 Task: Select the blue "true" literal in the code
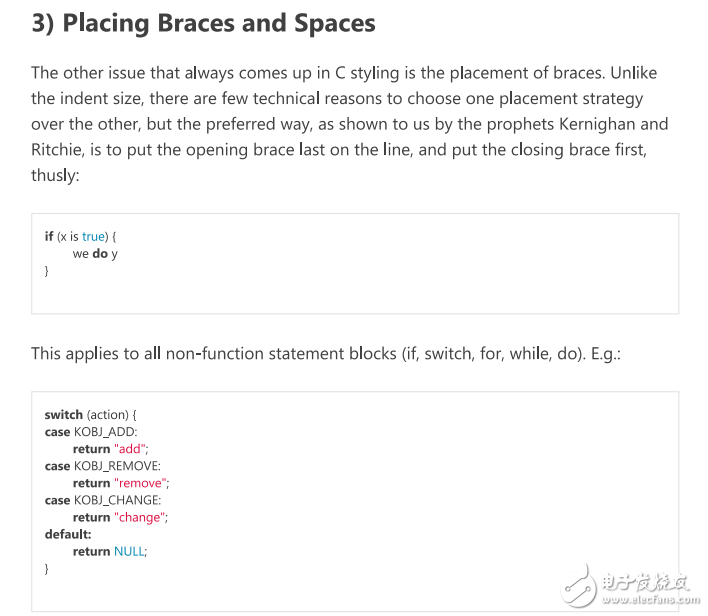[x=93, y=237]
